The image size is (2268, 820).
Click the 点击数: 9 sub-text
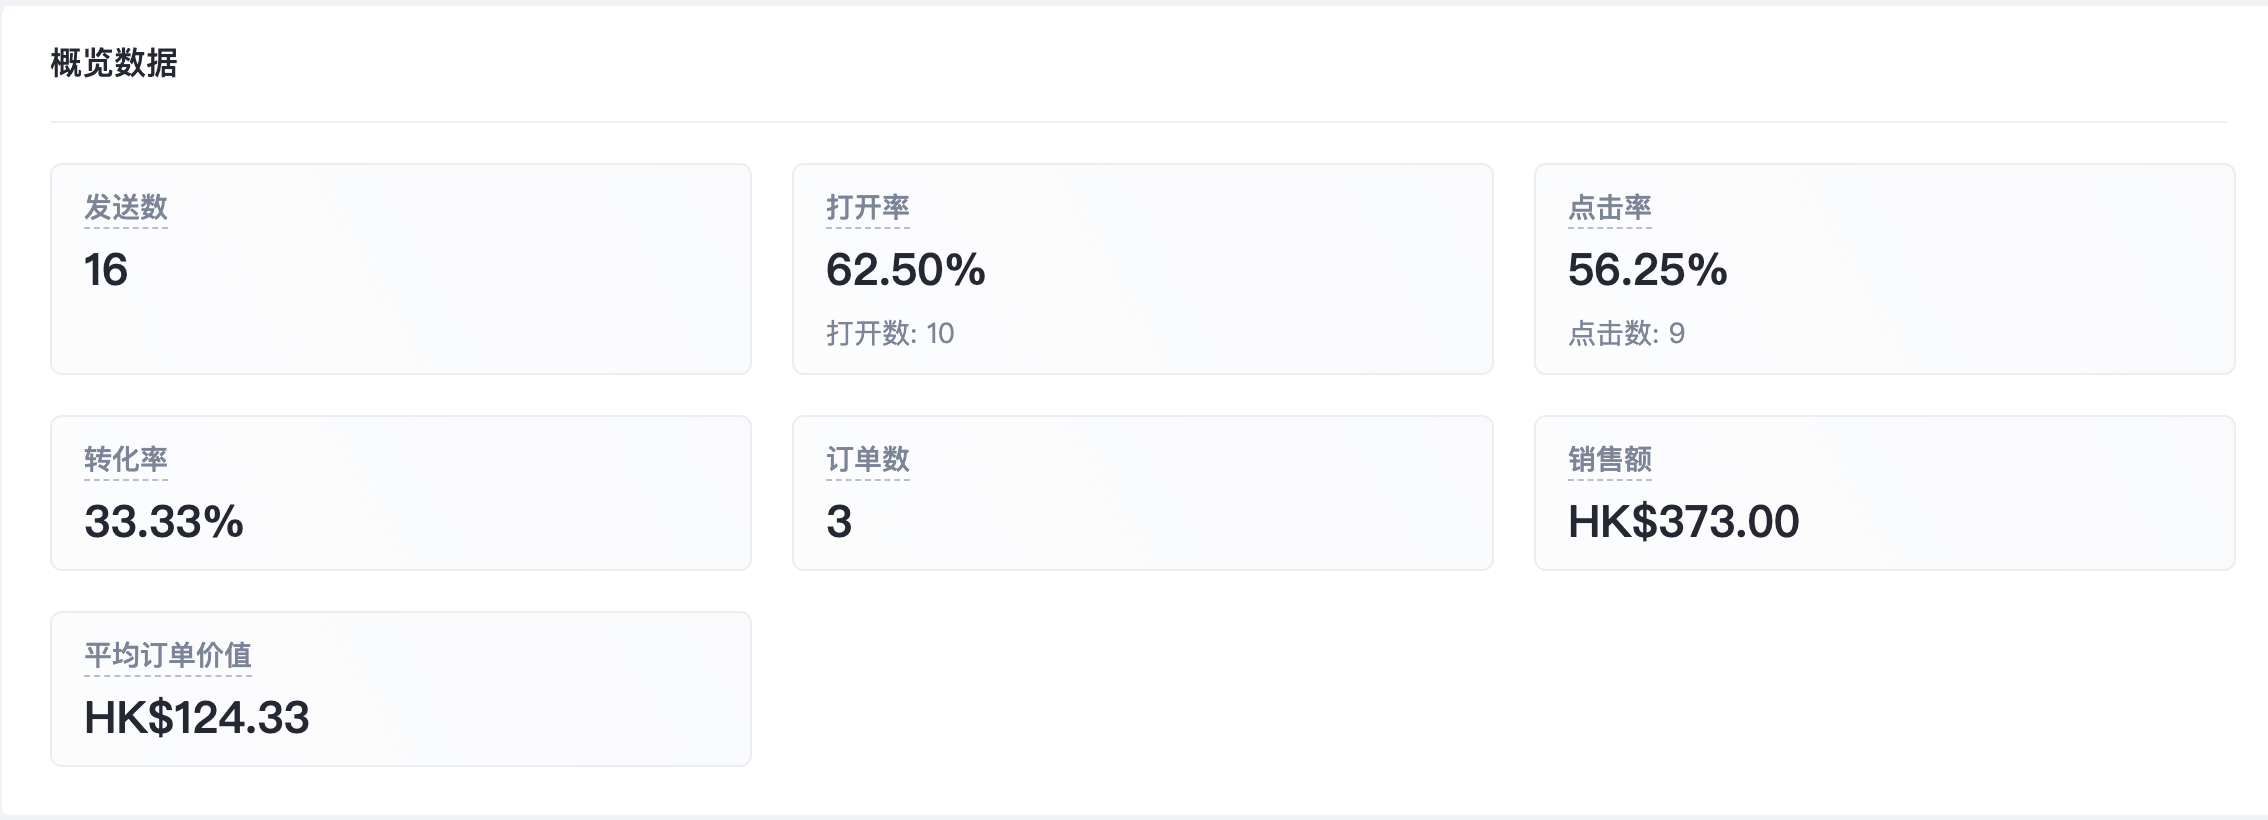1626,333
